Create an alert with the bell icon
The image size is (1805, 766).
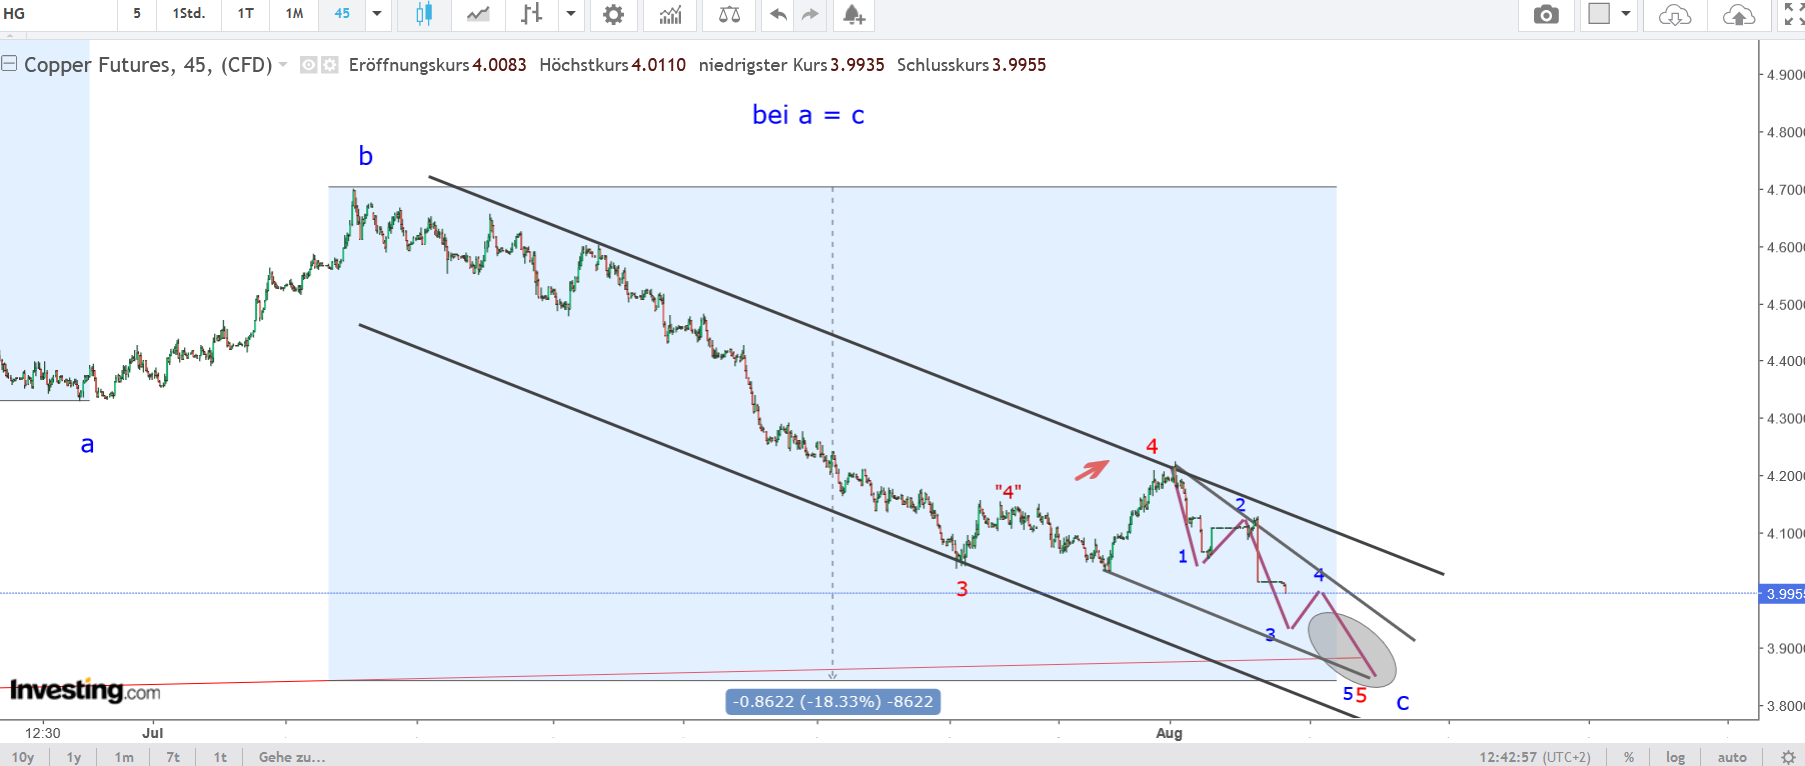click(x=853, y=14)
